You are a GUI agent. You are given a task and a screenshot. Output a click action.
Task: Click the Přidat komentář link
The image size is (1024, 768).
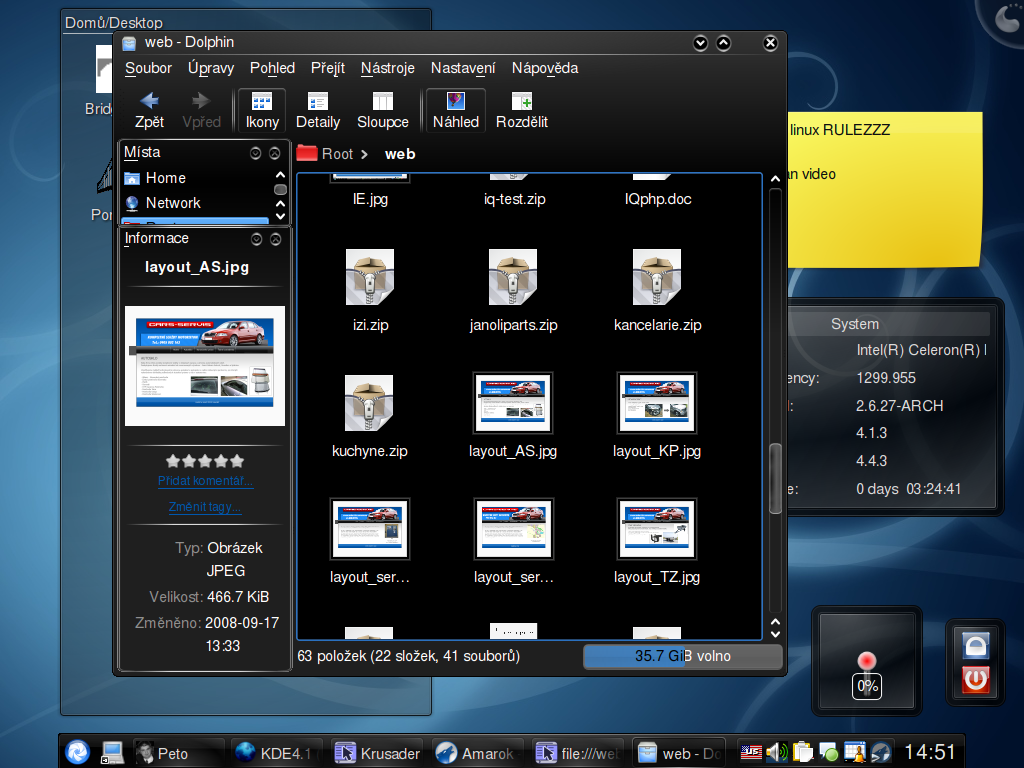(x=205, y=481)
